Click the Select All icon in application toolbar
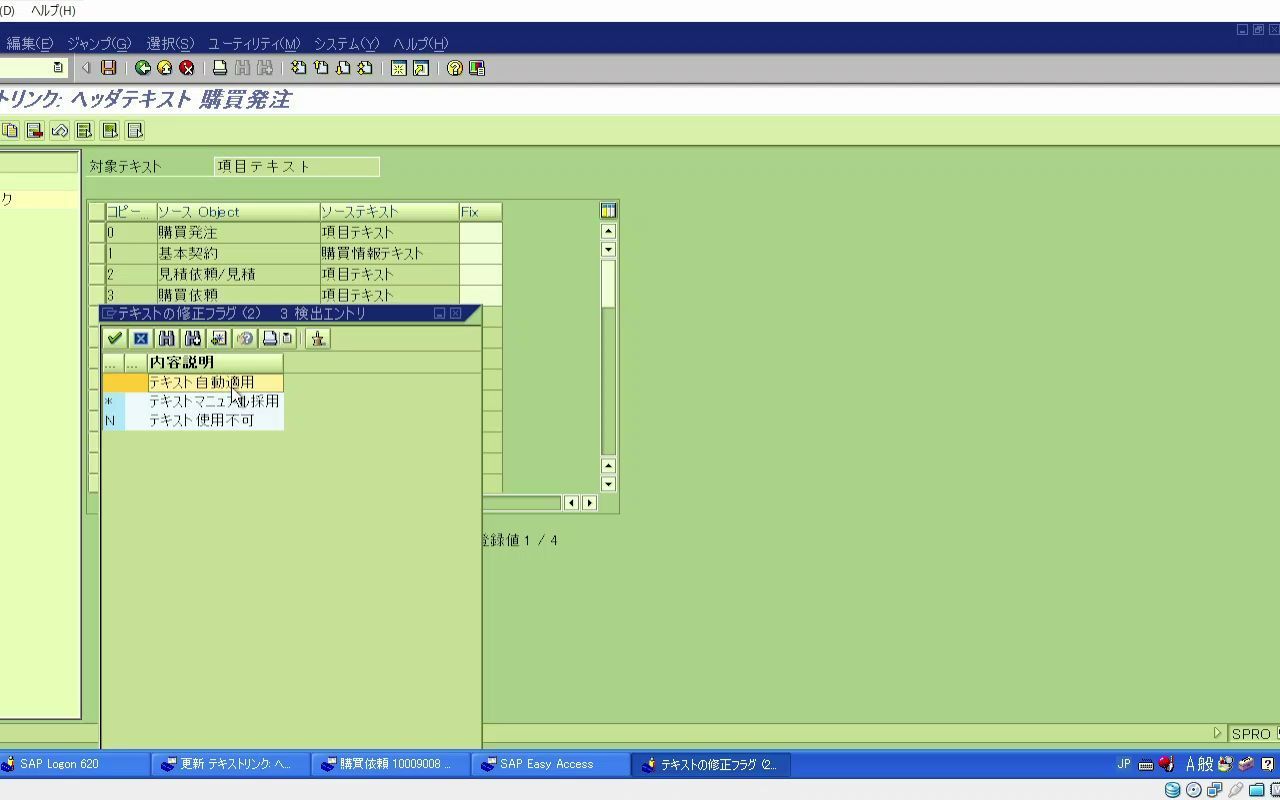The height and width of the screenshot is (800, 1280). pos(85,130)
